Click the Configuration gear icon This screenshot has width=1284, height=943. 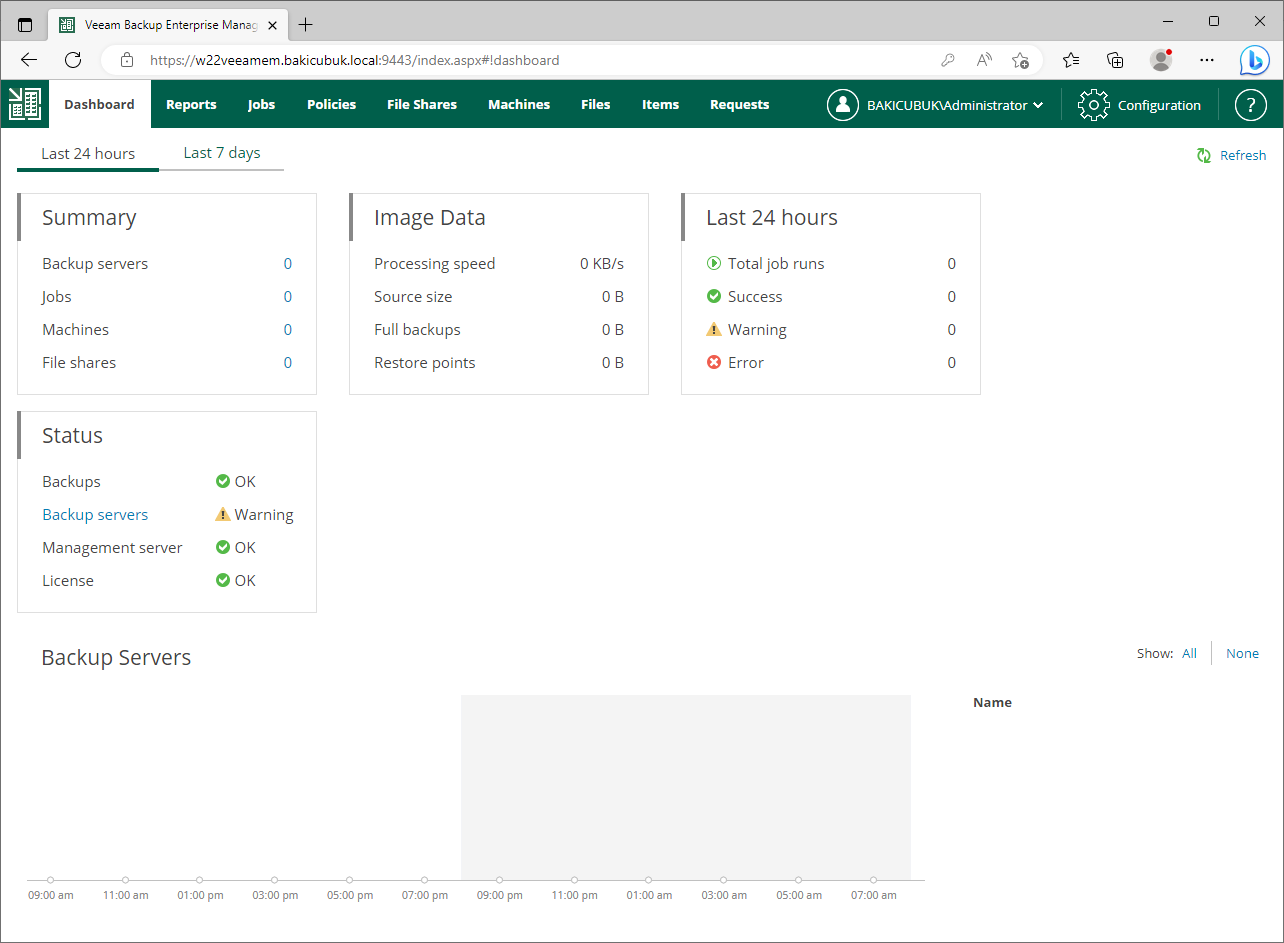(x=1094, y=105)
